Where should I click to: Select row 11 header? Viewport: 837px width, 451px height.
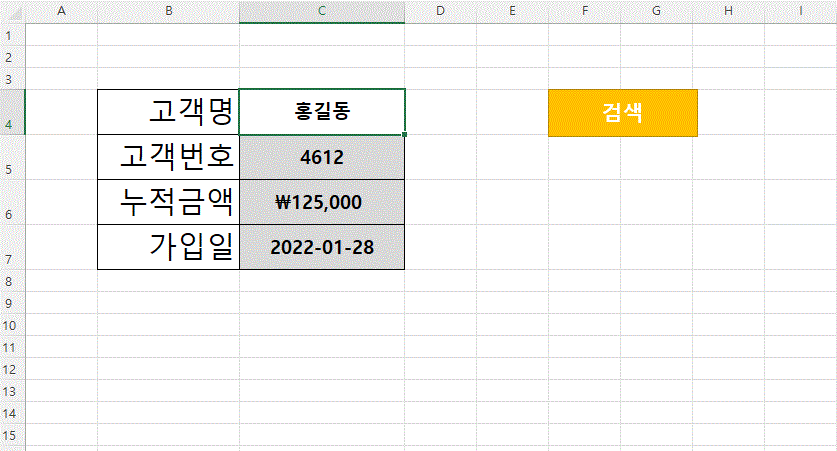[12, 347]
